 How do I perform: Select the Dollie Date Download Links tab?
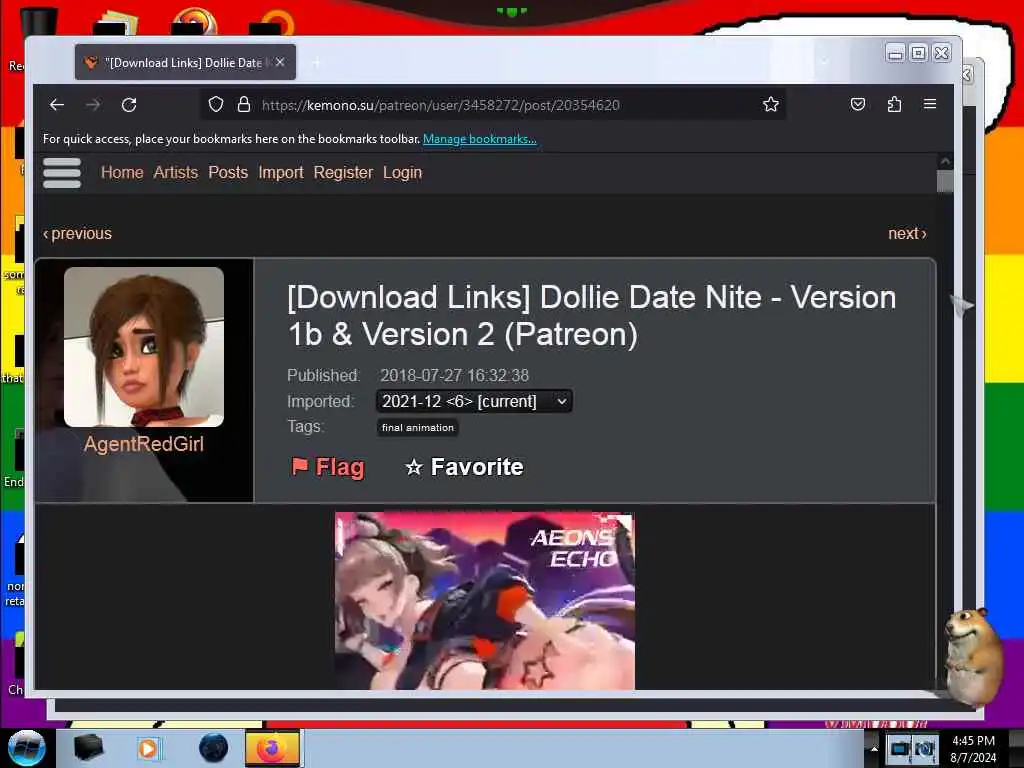pos(185,62)
